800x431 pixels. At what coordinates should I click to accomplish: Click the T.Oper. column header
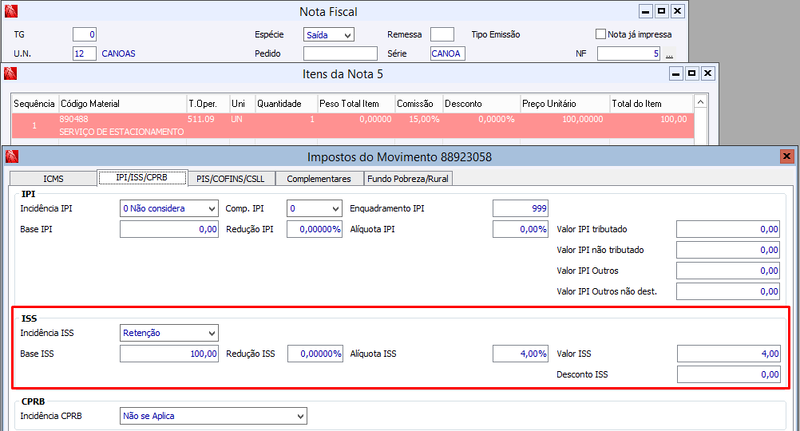[x=207, y=104]
